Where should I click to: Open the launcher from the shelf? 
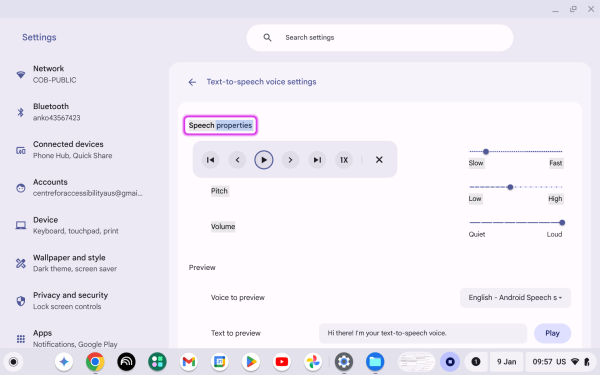pos(13,362)
